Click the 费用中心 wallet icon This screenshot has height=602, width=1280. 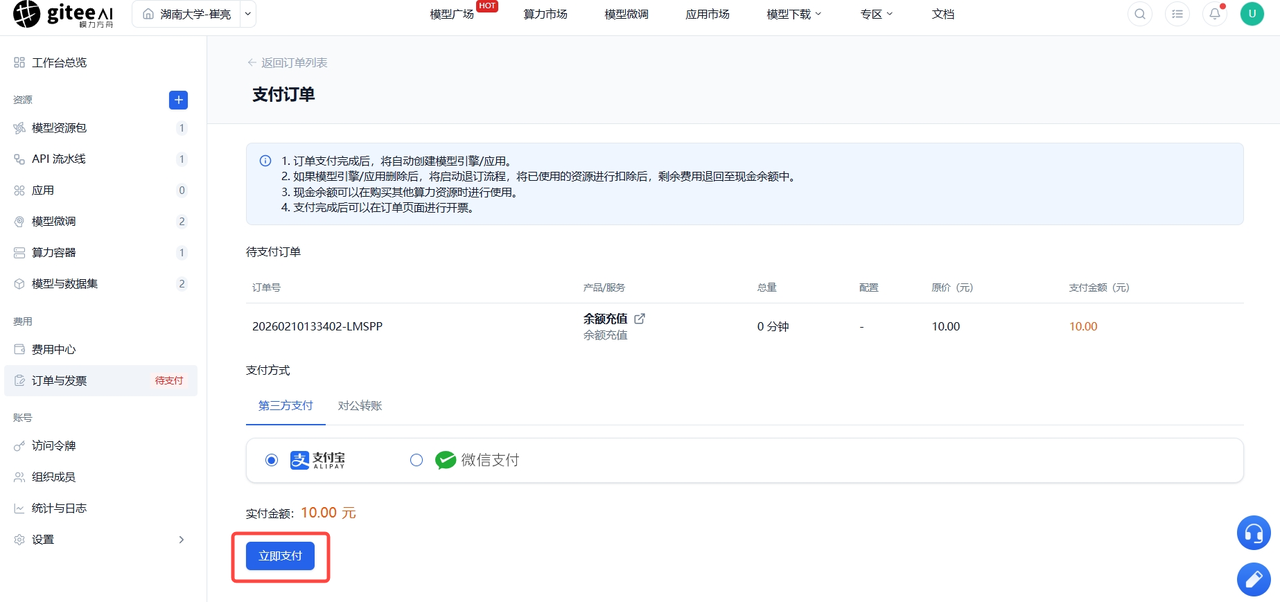[x=19, y=350]
